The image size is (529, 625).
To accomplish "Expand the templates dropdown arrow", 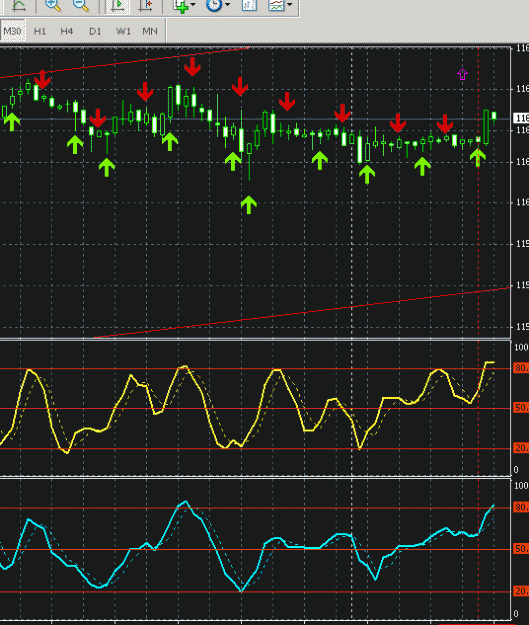I will tap(290, 5).
